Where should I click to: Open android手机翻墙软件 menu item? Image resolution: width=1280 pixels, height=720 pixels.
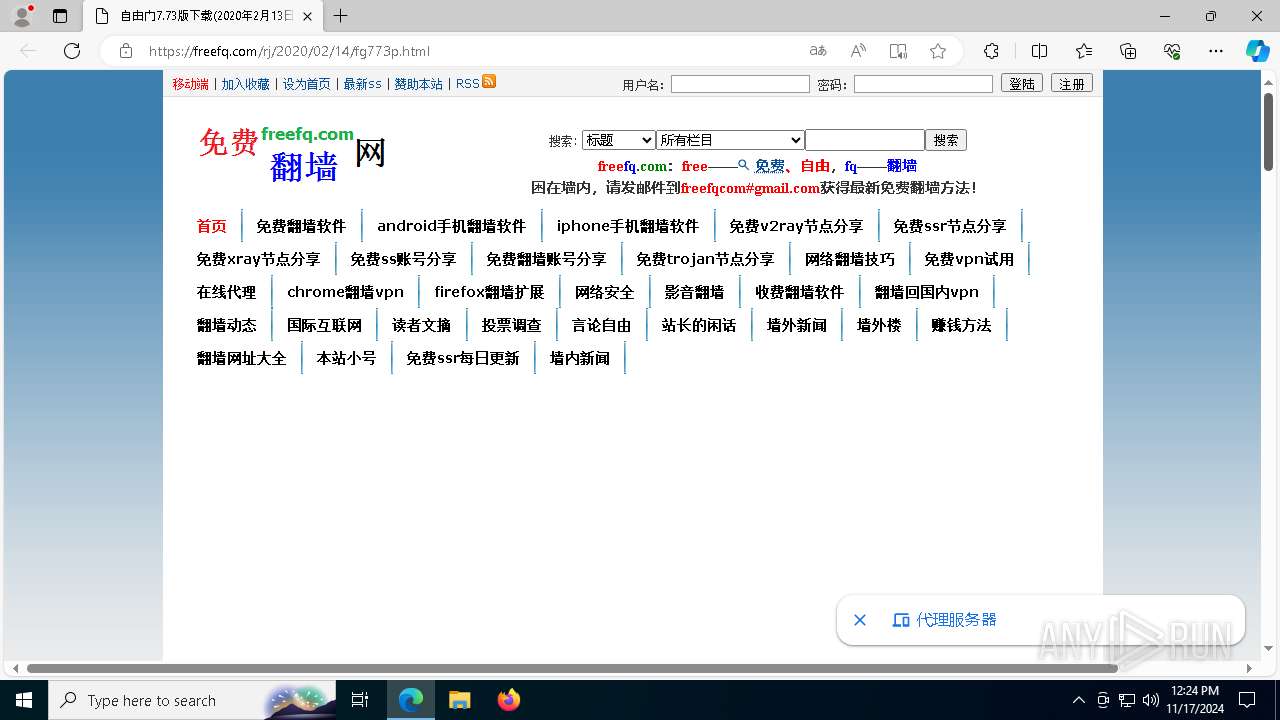click(x=451, y=226)
